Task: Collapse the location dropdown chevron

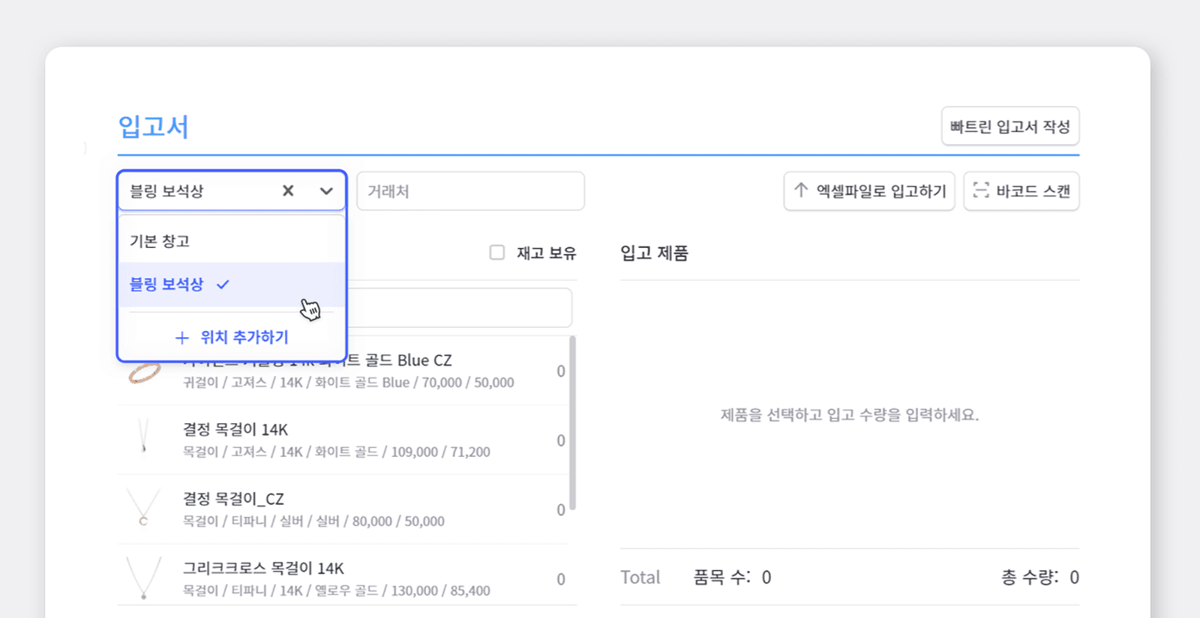Action: [326, 191]
